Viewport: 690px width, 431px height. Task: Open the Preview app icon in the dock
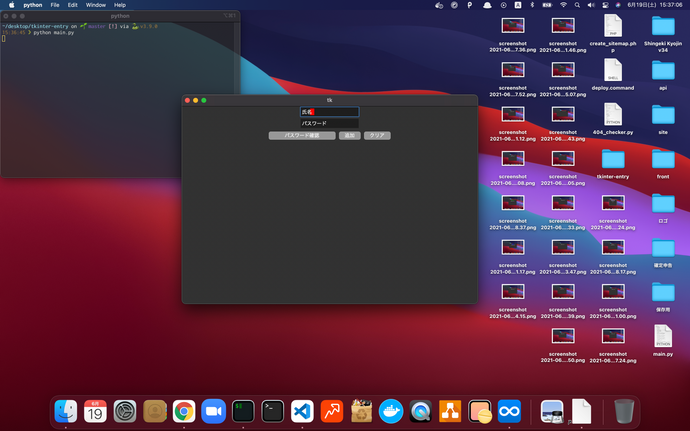point(552,411)
